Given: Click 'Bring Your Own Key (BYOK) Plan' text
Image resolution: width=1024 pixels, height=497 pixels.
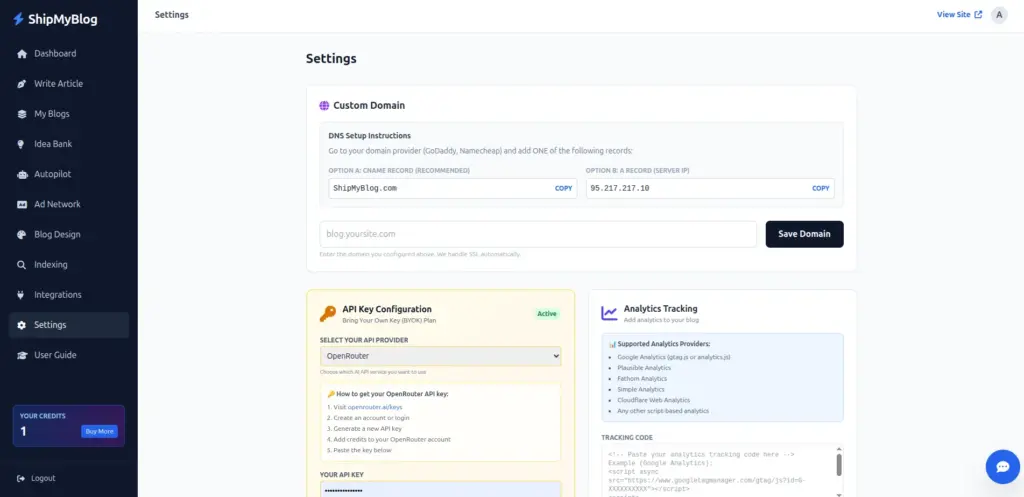Looking at the screenshot, I should 389,321.
